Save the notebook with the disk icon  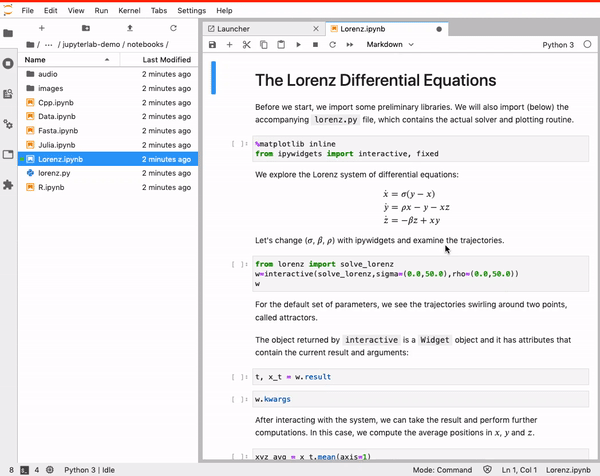pyautogui.click(x=212, y=45)
